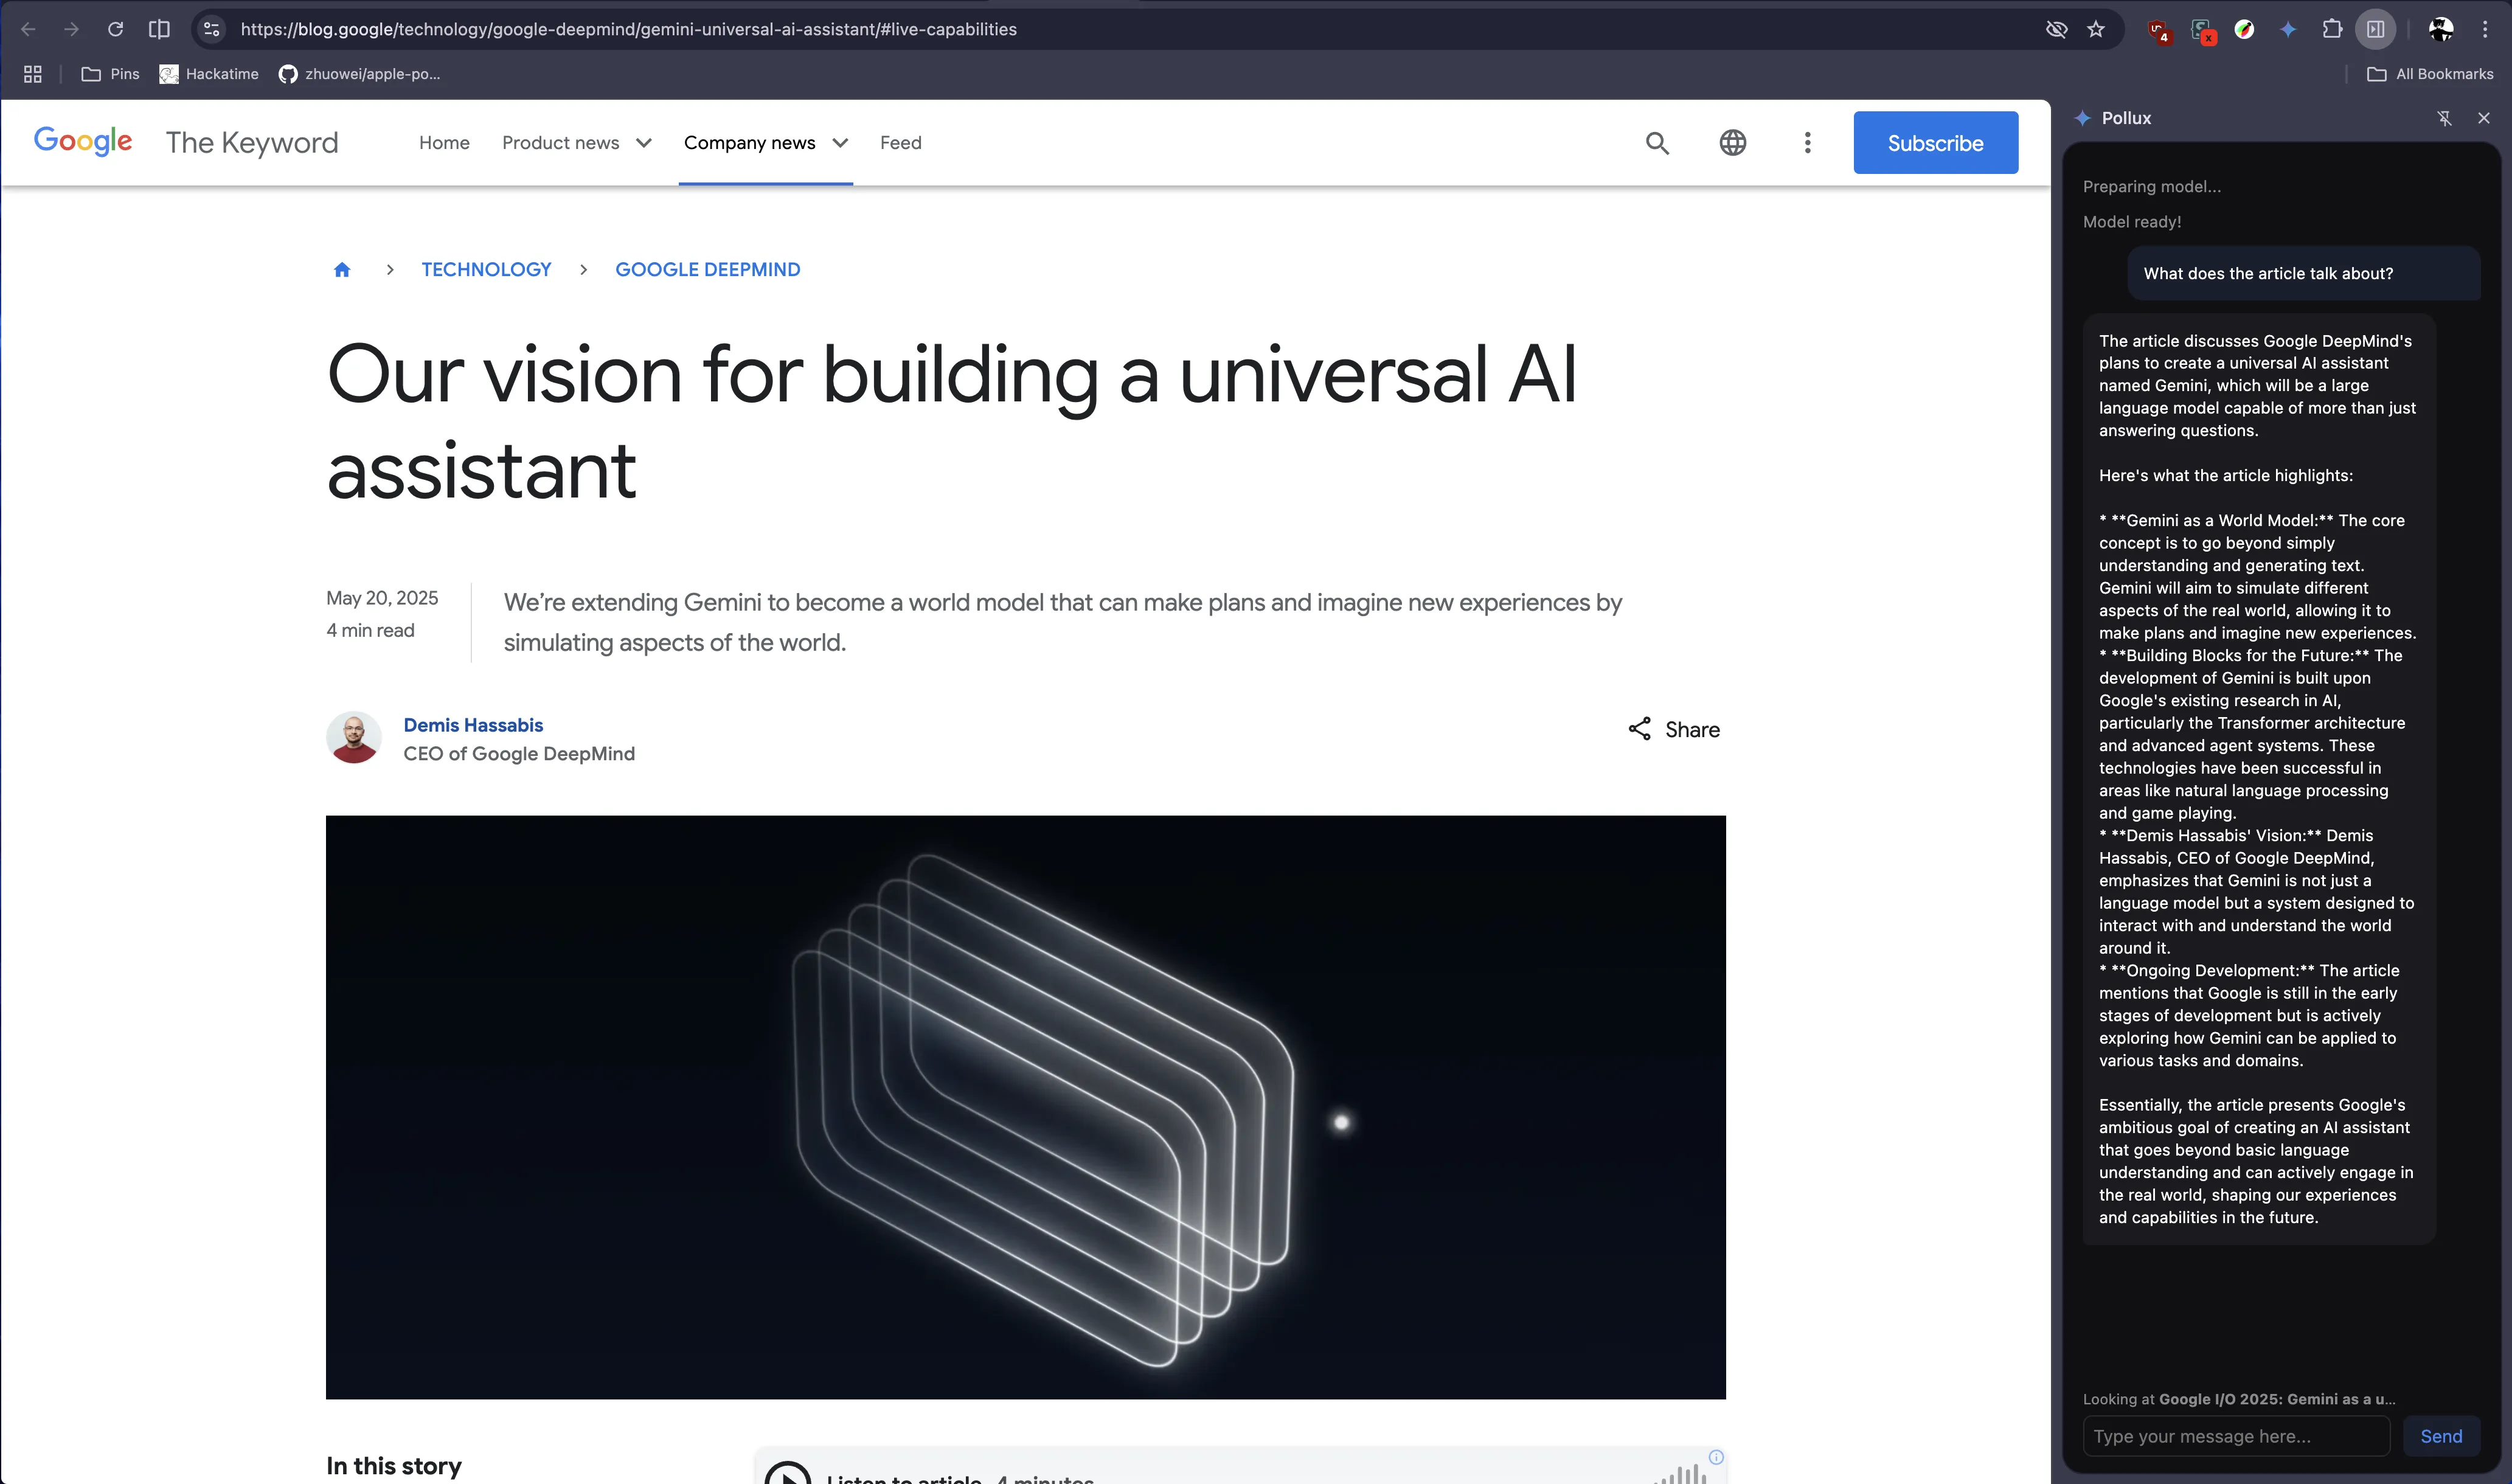Open the language globe selector
The width and height of the screenshot is (2512, 1484).
click(x=1732, y=143)
